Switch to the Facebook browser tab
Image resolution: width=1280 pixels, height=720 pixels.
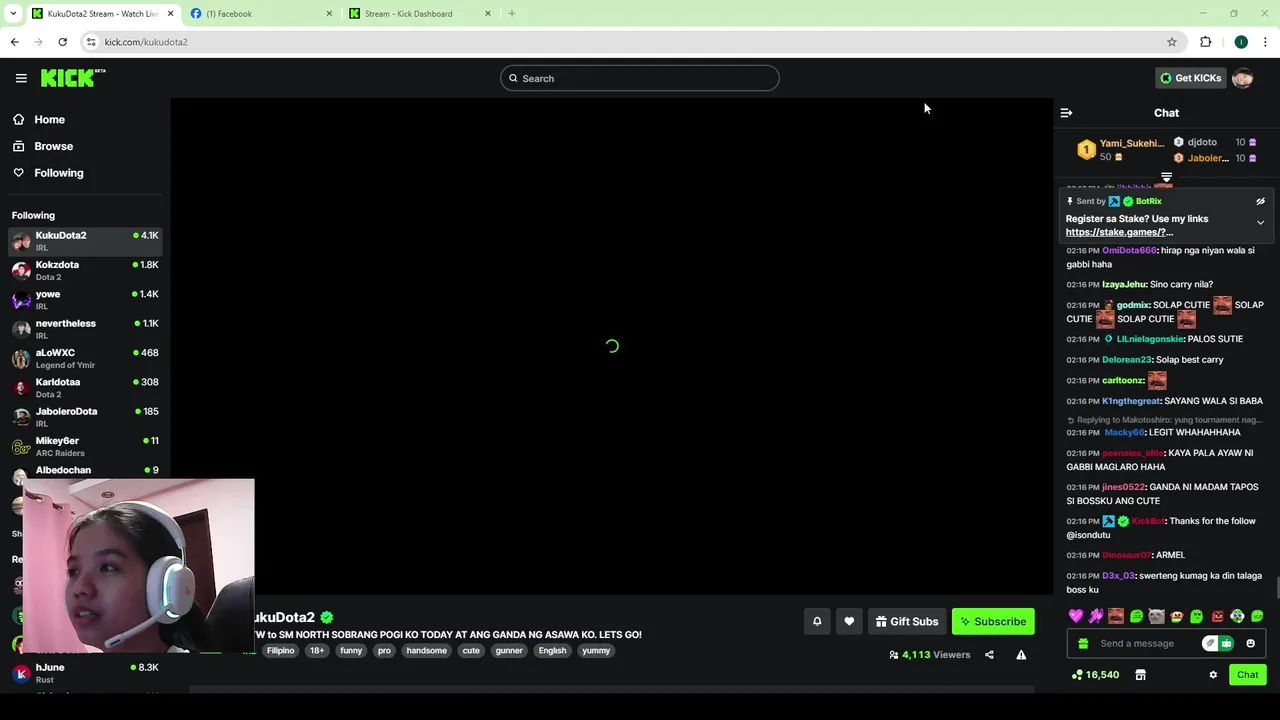coord(260,14)
